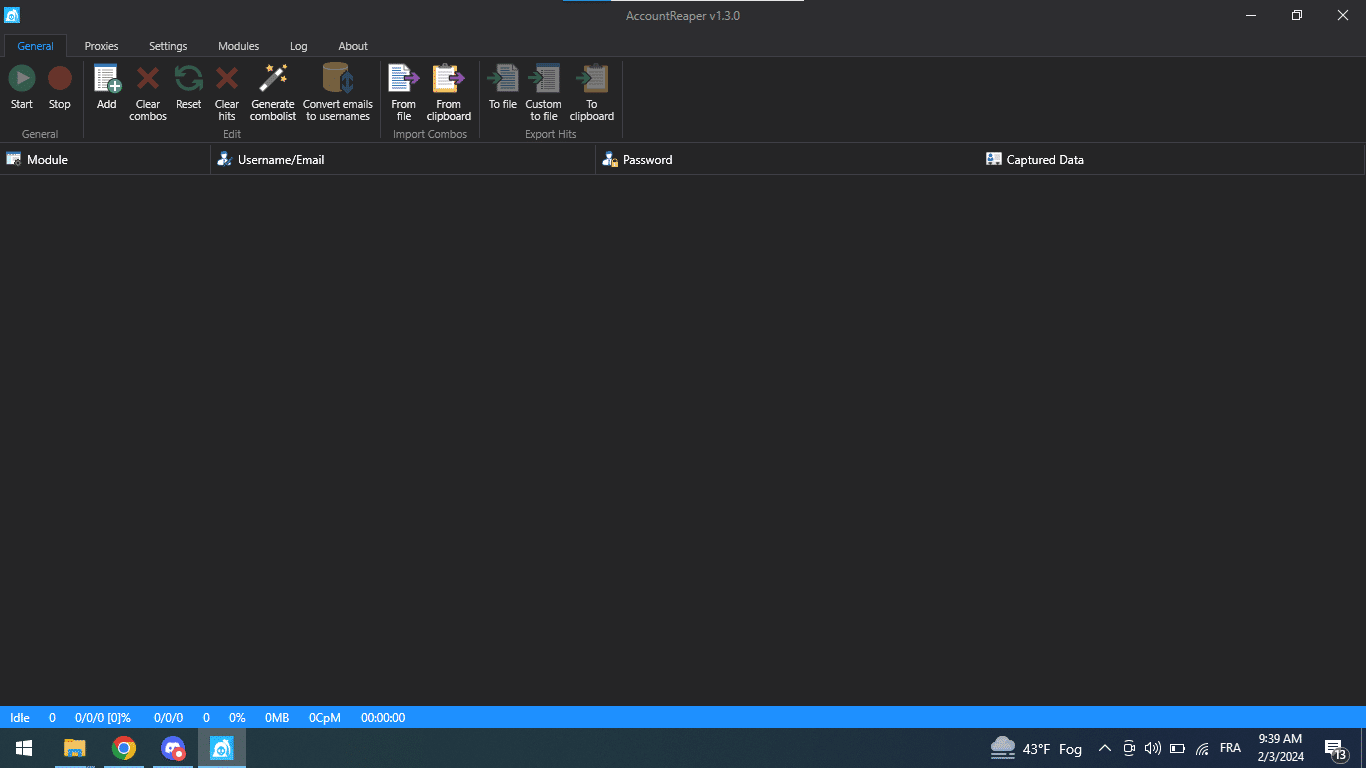Import combos From clipboard

click(449, 78)
